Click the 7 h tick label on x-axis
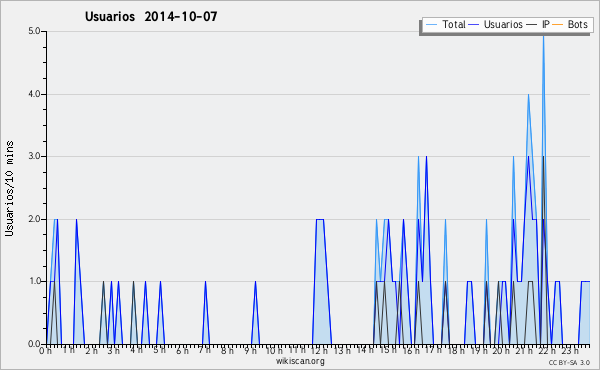The width and height of the screenshot is (600, 370). click(204, 350)
